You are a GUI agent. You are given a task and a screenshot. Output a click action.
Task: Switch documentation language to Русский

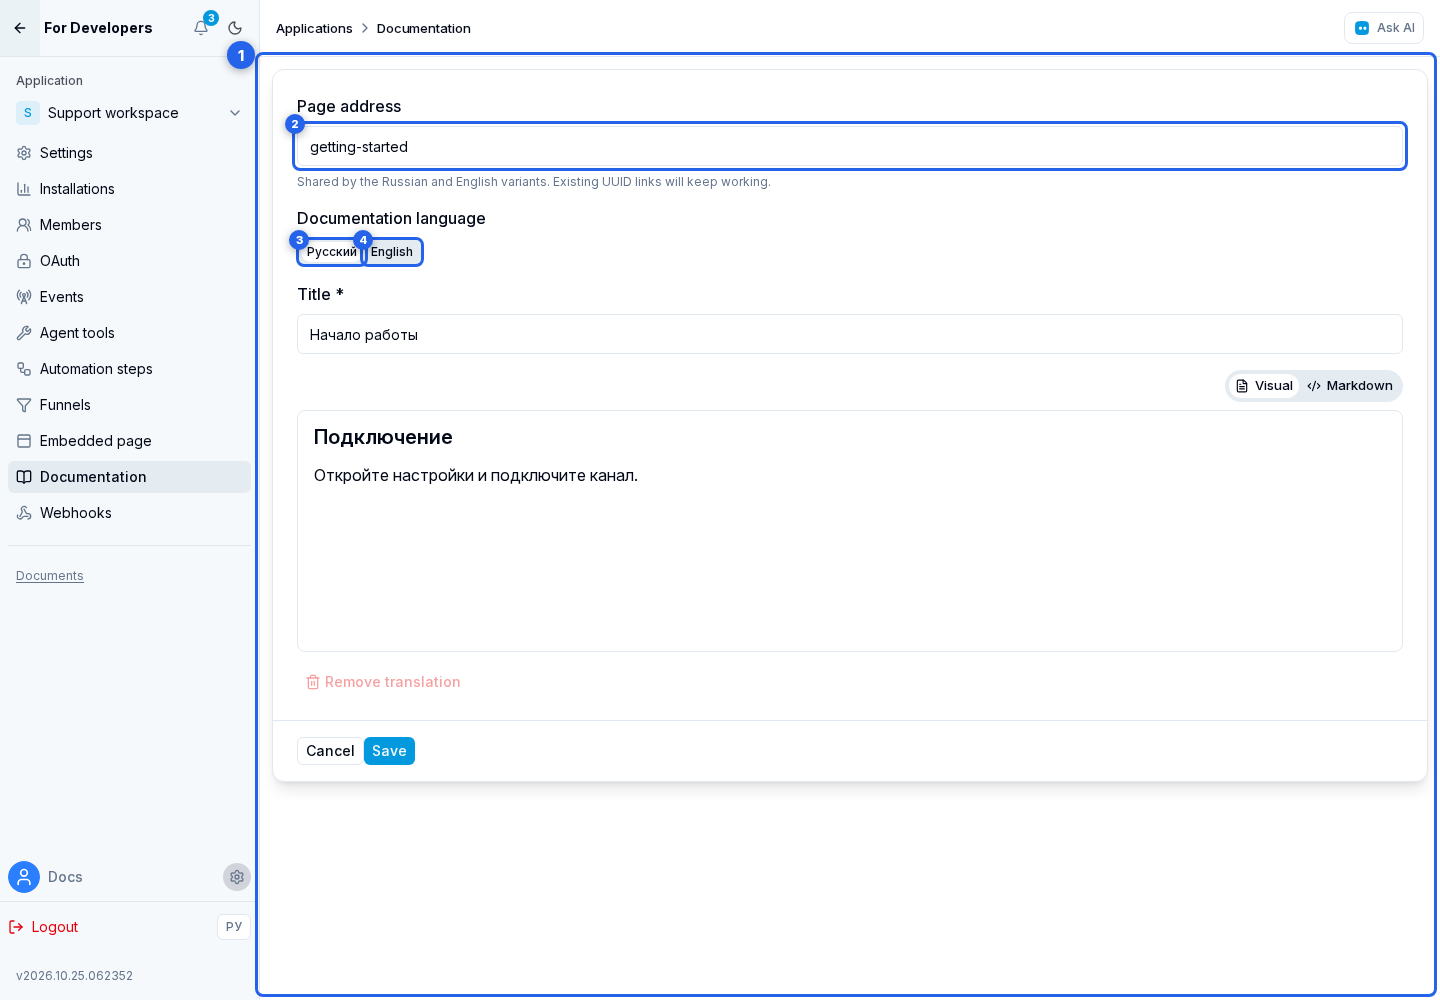331,252
